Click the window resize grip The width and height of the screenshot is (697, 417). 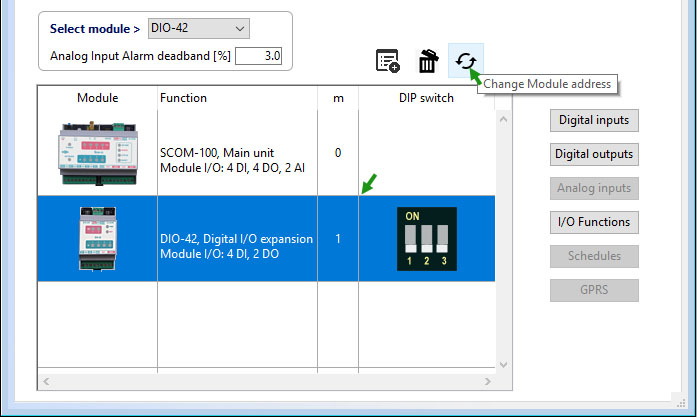[681, 402]
